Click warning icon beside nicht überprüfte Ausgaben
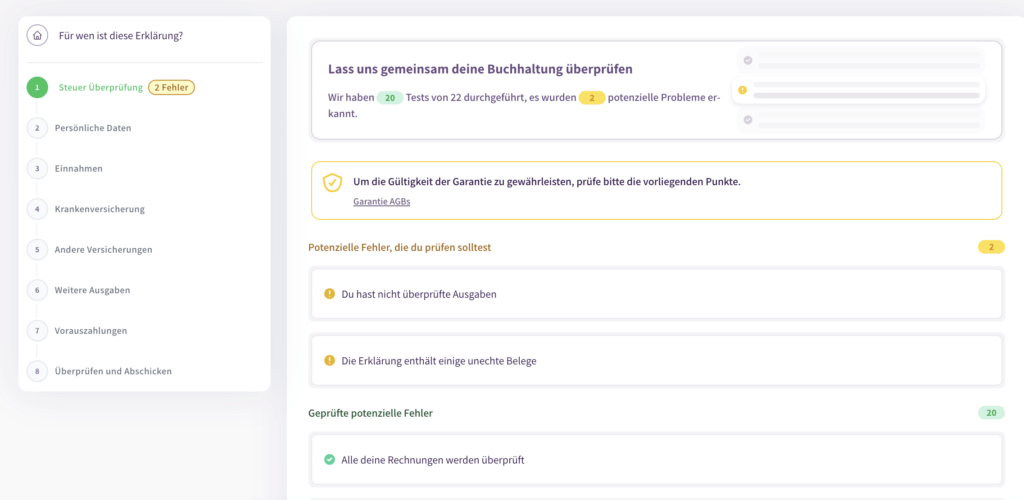This screenshot has height=500, width=1024. click(329, 294)
